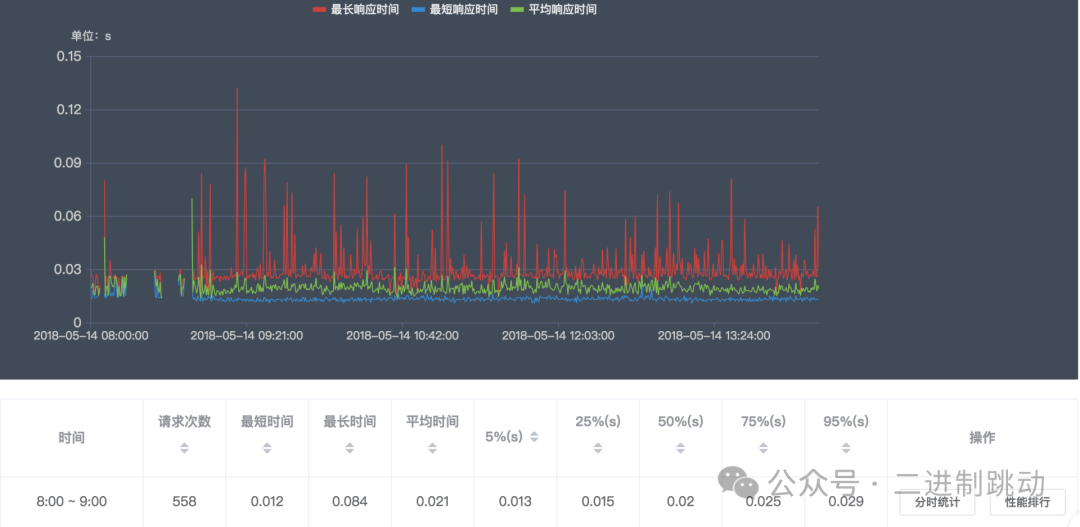Select the 8:00 ~ 9:00 time cell
1080x527 pixels.
[71, 501]
